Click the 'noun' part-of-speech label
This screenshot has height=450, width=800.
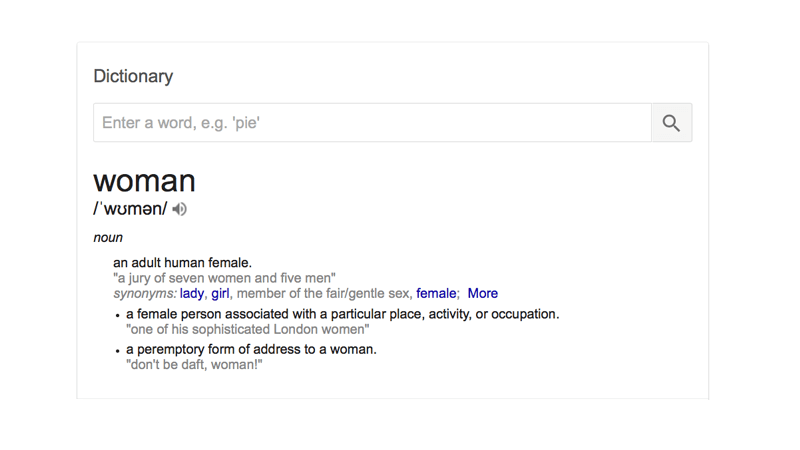click(x=108, y=238)
